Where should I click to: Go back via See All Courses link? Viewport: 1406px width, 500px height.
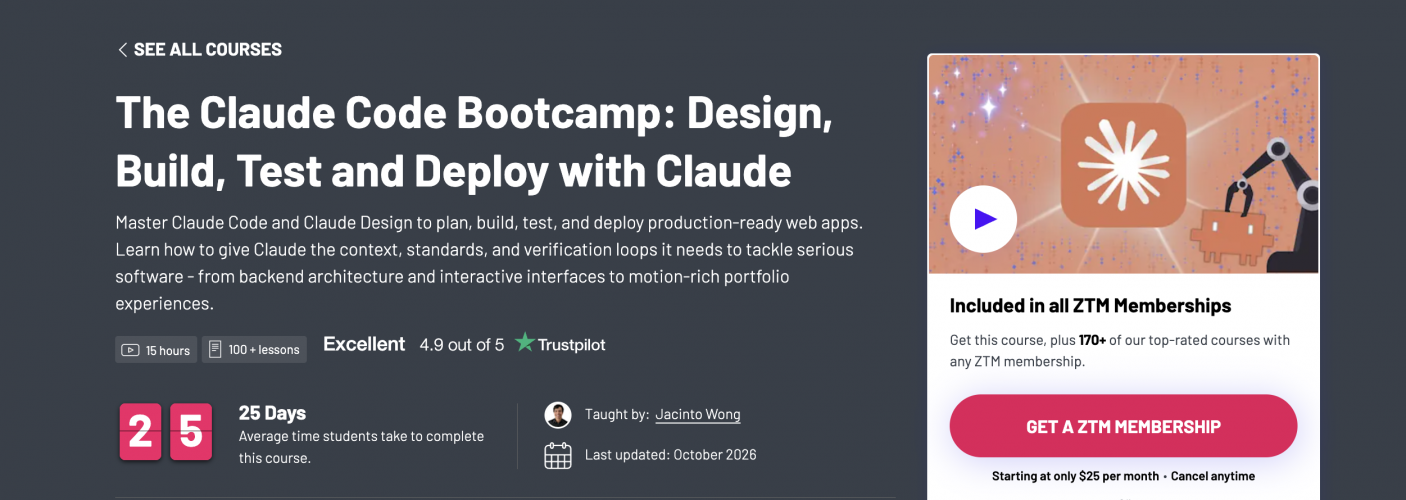pyautogui.click(x=199, y=50)
